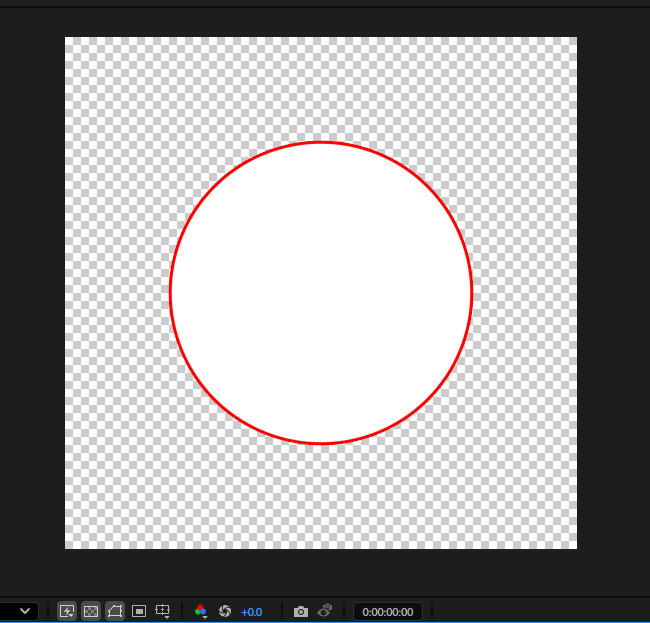The width and height of the screenshot is (650, 623).
Task: Open grid and guide options
Action: [164, 611]
